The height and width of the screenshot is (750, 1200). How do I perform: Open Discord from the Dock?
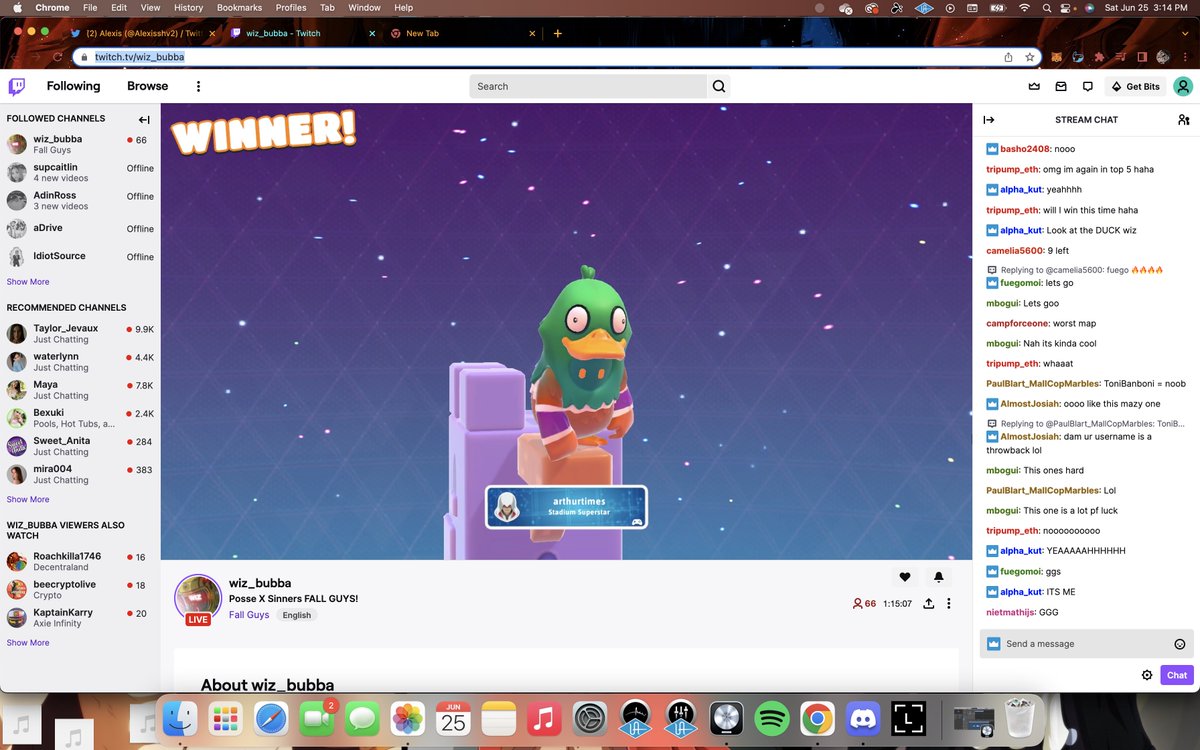click(x=862, y=718)
